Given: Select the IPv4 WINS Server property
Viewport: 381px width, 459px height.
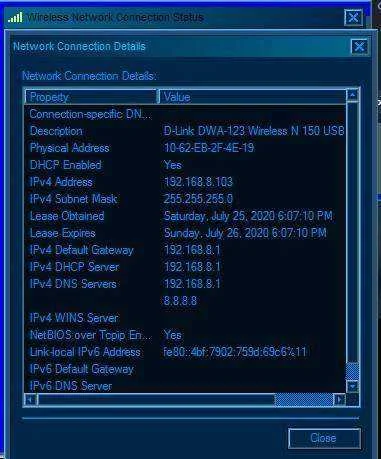Looking at the screenshot, I should click(x=74, y=318).
